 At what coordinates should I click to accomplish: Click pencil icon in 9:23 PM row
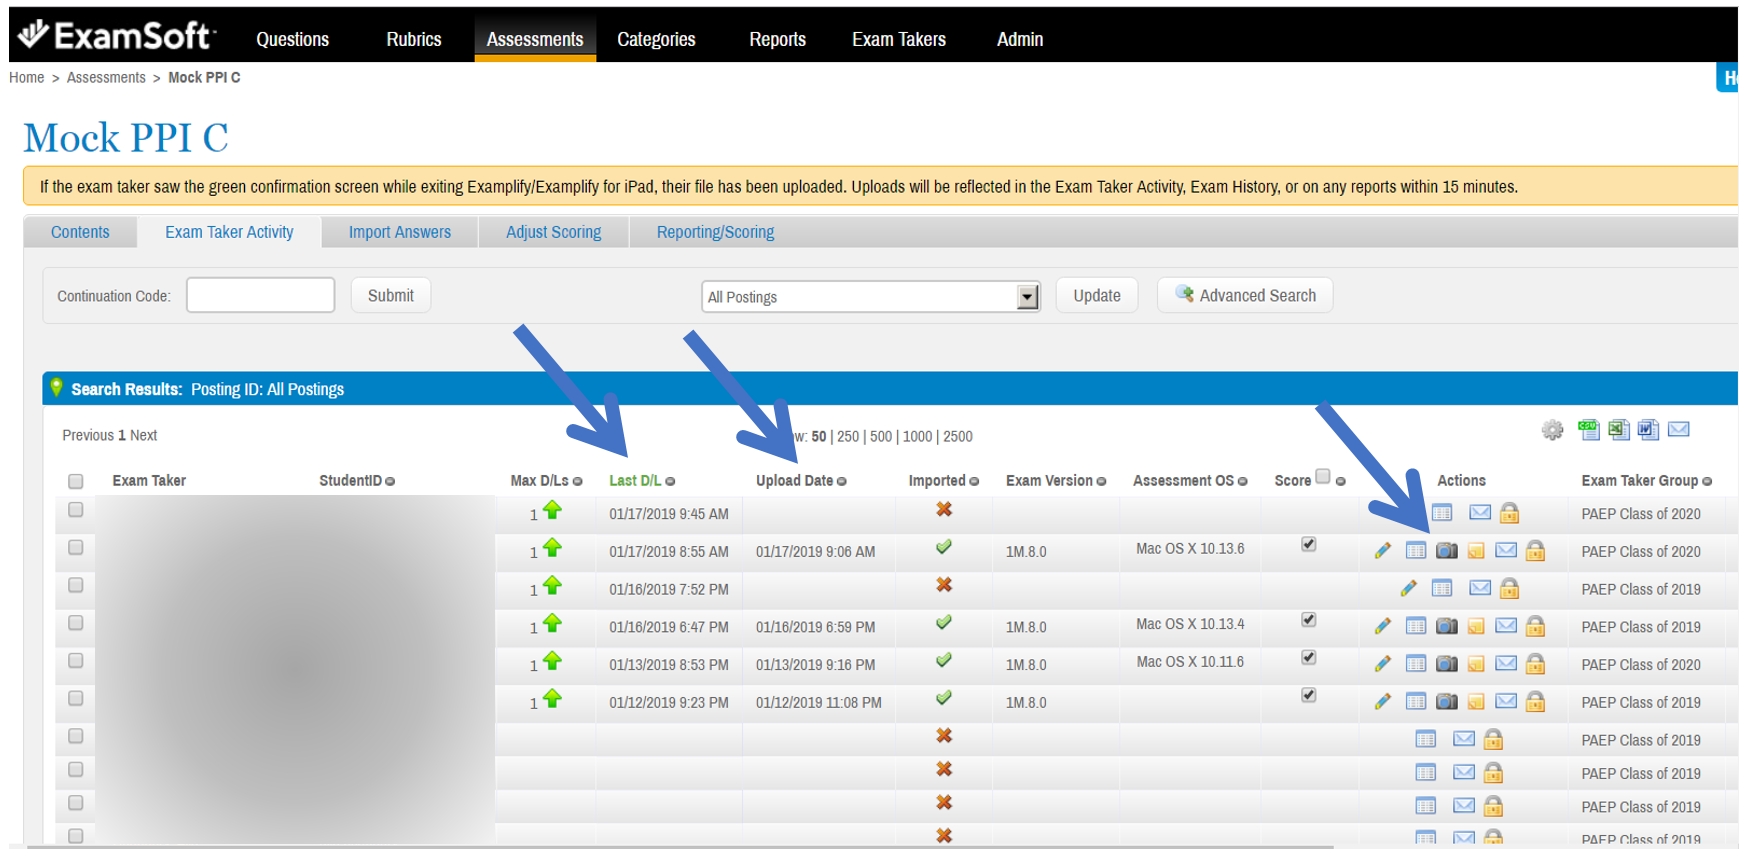coord(1383,702)
